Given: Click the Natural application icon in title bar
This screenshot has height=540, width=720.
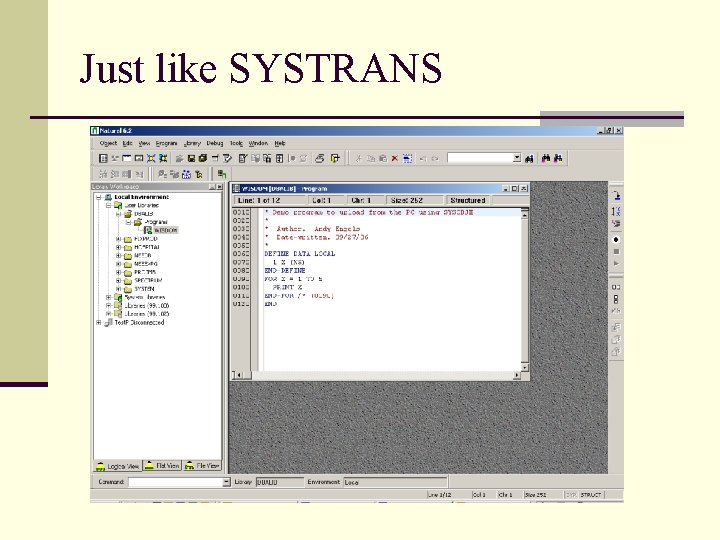Looking at the screenshot, I should [95, 131].
